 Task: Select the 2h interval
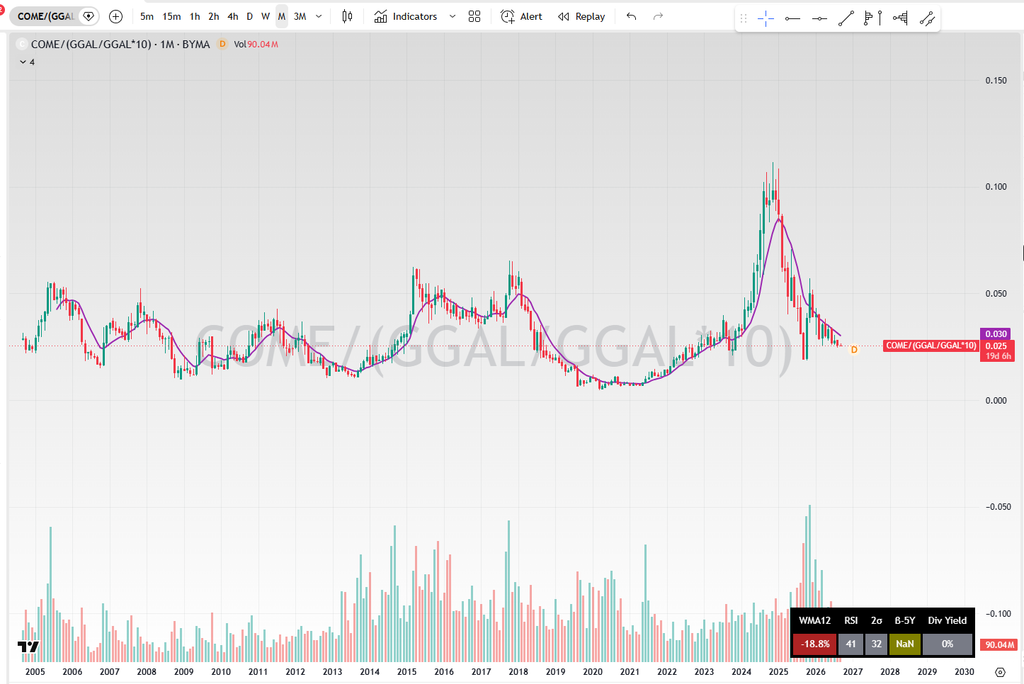214,16
